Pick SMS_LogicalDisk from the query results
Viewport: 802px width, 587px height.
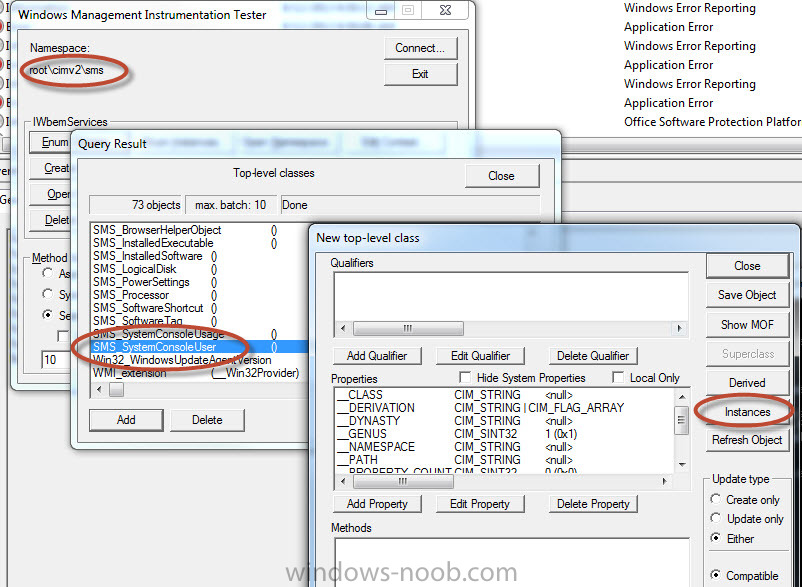pos(199,269)
